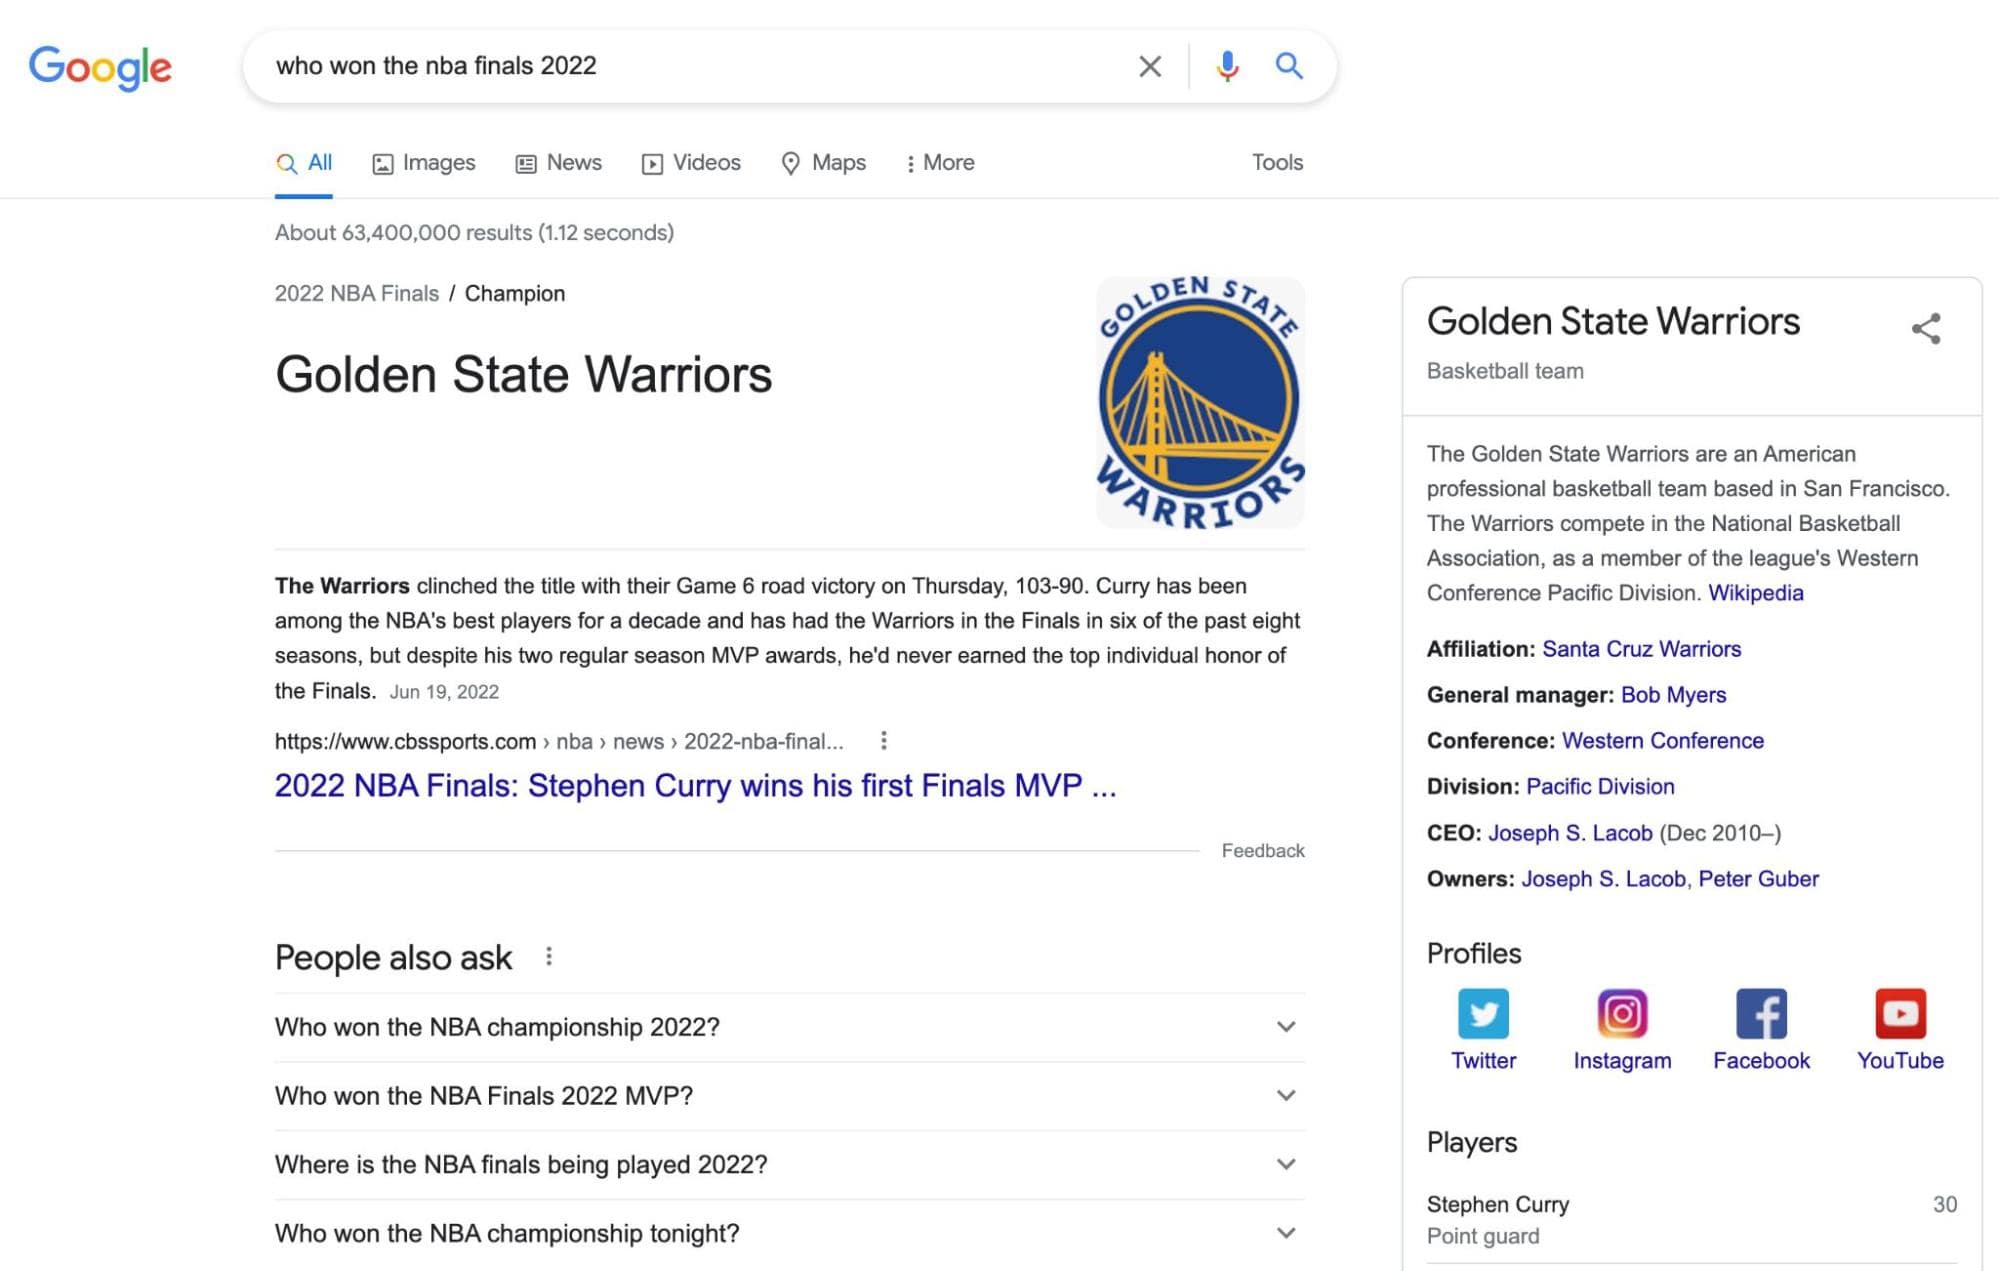Open the Pacific Division link

click(1600, 787)
